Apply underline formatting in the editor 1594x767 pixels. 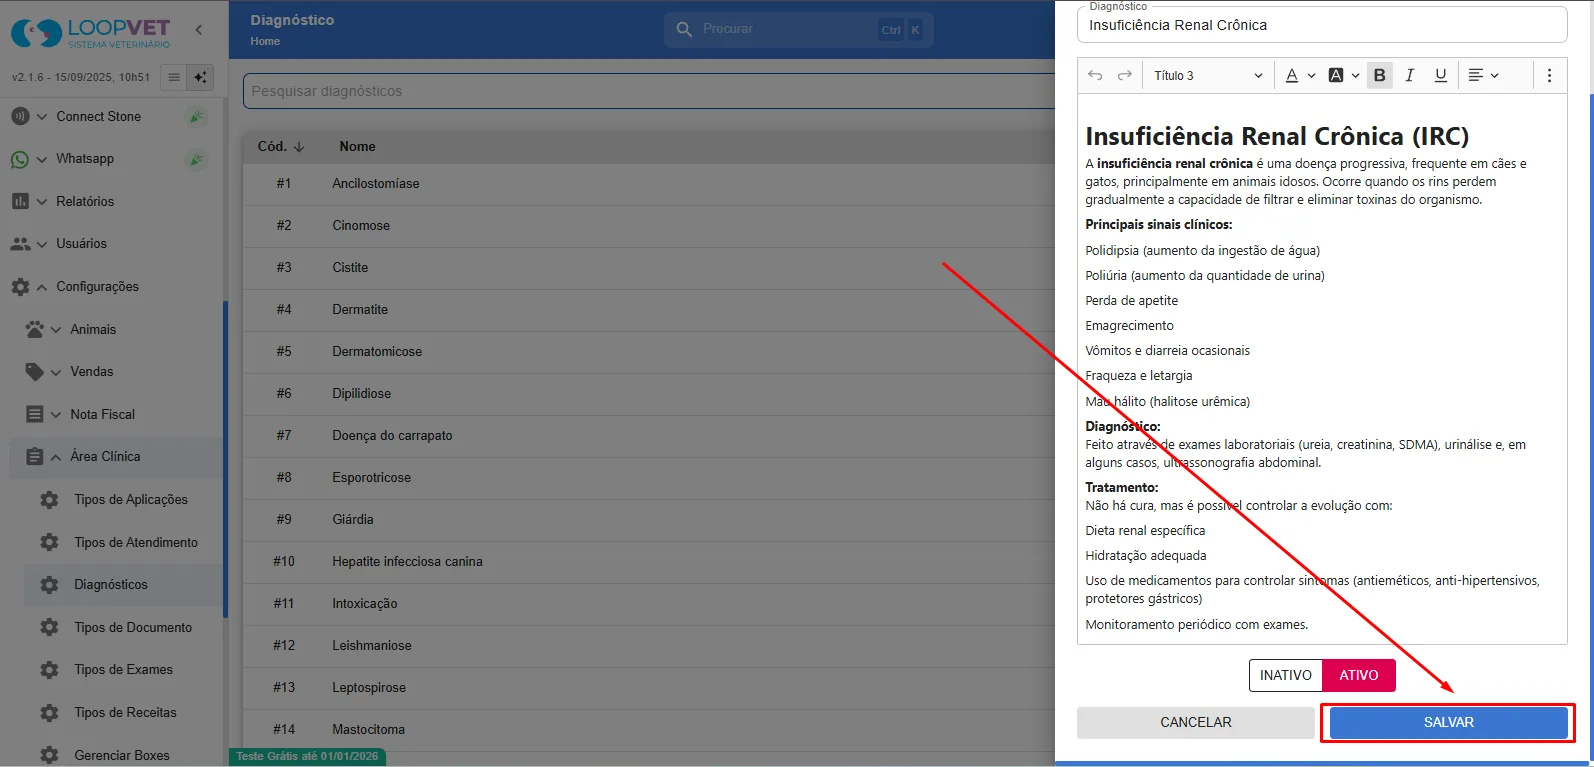1441,76
